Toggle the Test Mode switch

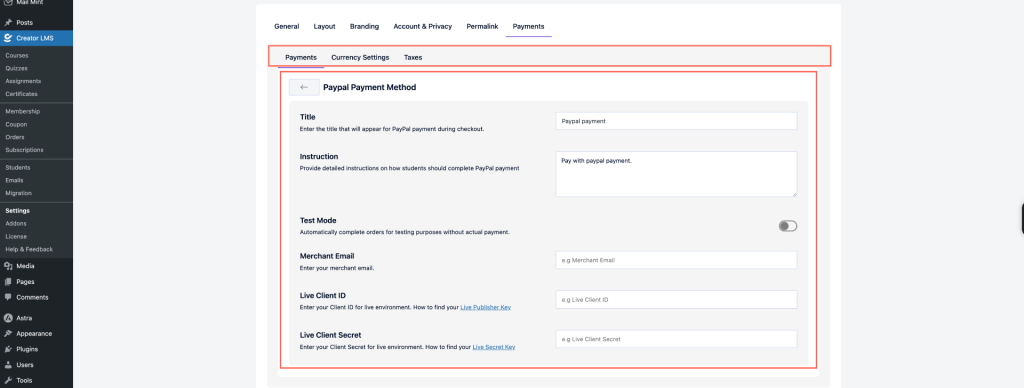pyautogui.click(x=788, y=226)
